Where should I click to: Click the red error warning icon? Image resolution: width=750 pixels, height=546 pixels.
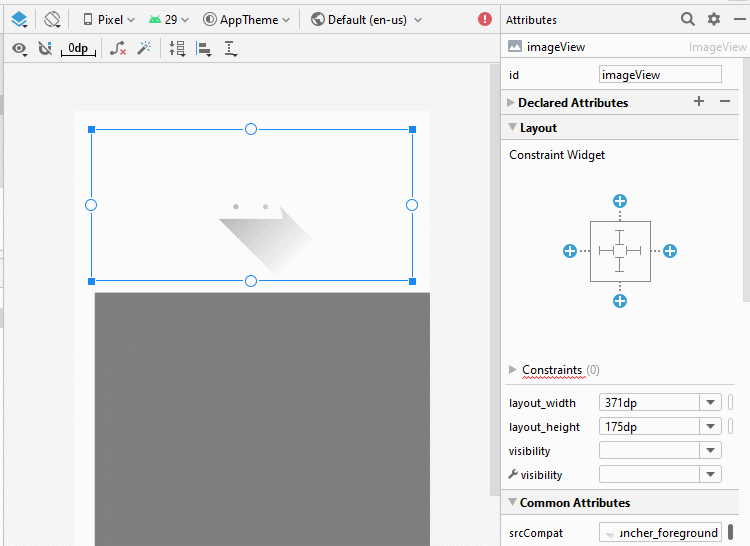(x=485, y=19)
